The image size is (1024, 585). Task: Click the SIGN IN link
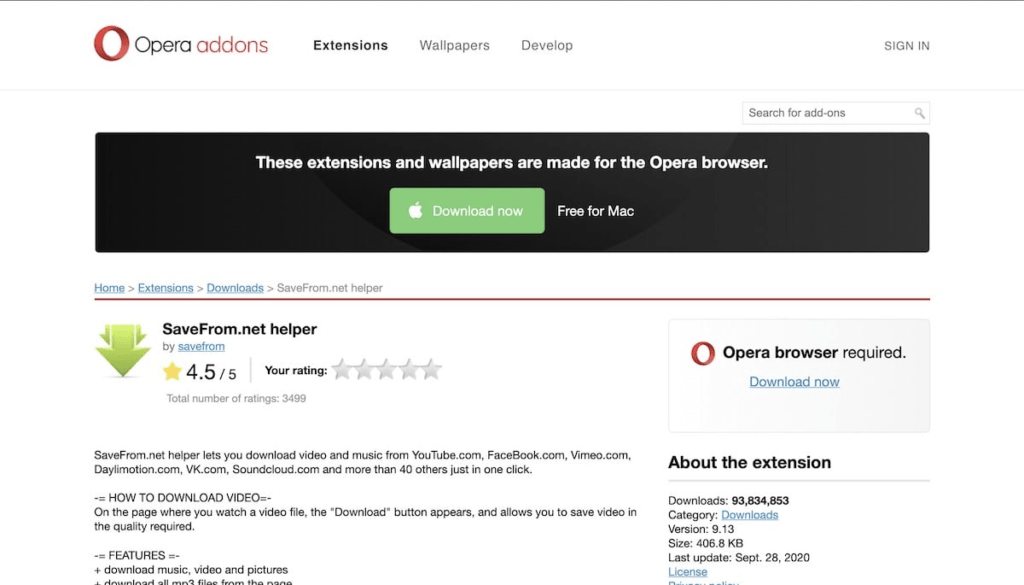tap(906, 46)
